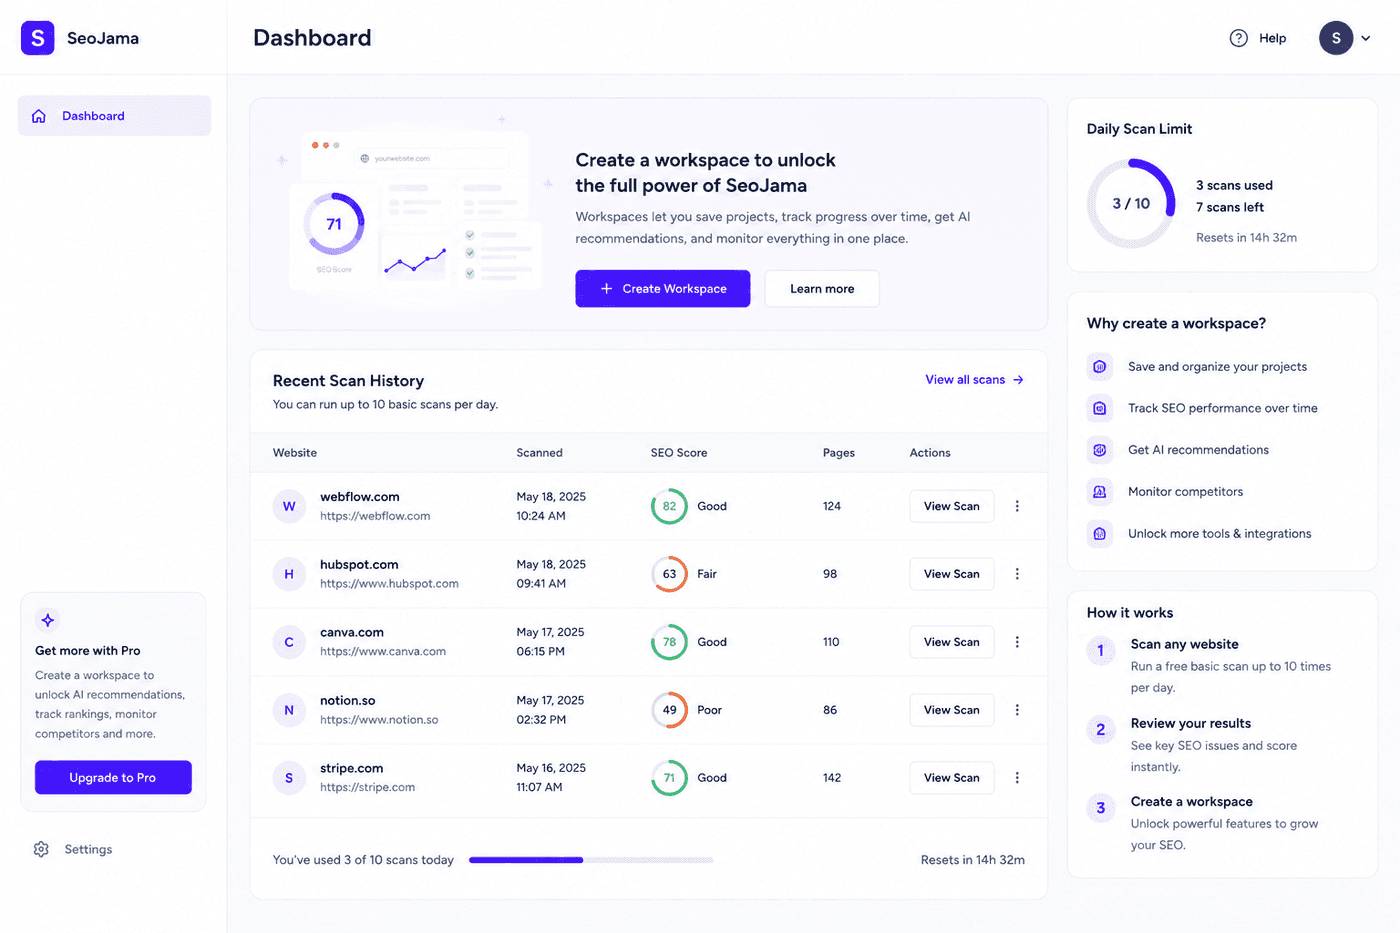Click the daily scans usage progress bar
The width and height of the screenshot is (1400, 933).
pos(591,860)
